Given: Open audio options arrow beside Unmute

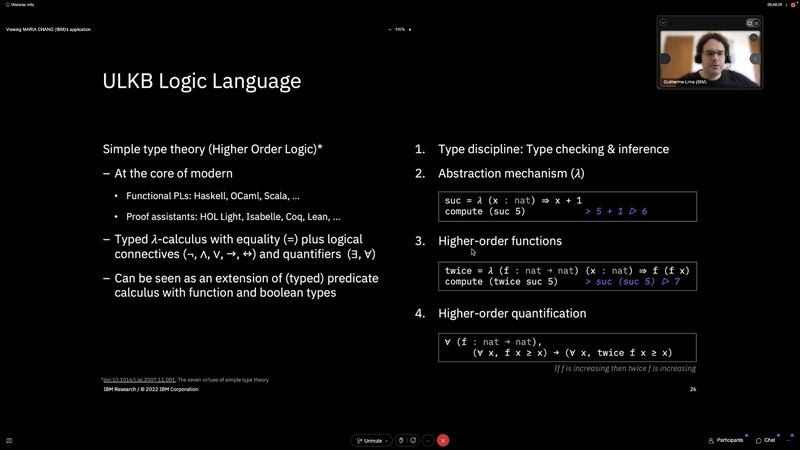Looking at the screenshot, I should click(388, 440).
